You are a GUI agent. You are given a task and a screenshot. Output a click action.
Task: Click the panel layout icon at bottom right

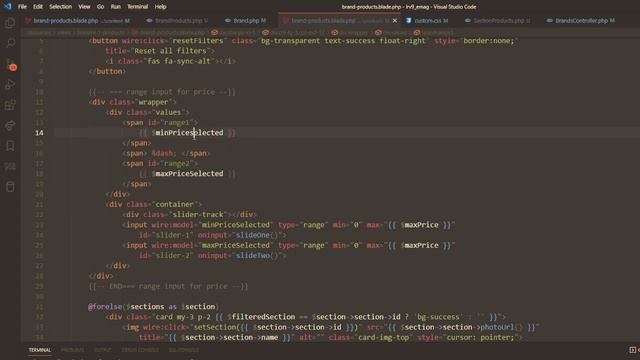(632, 350)
